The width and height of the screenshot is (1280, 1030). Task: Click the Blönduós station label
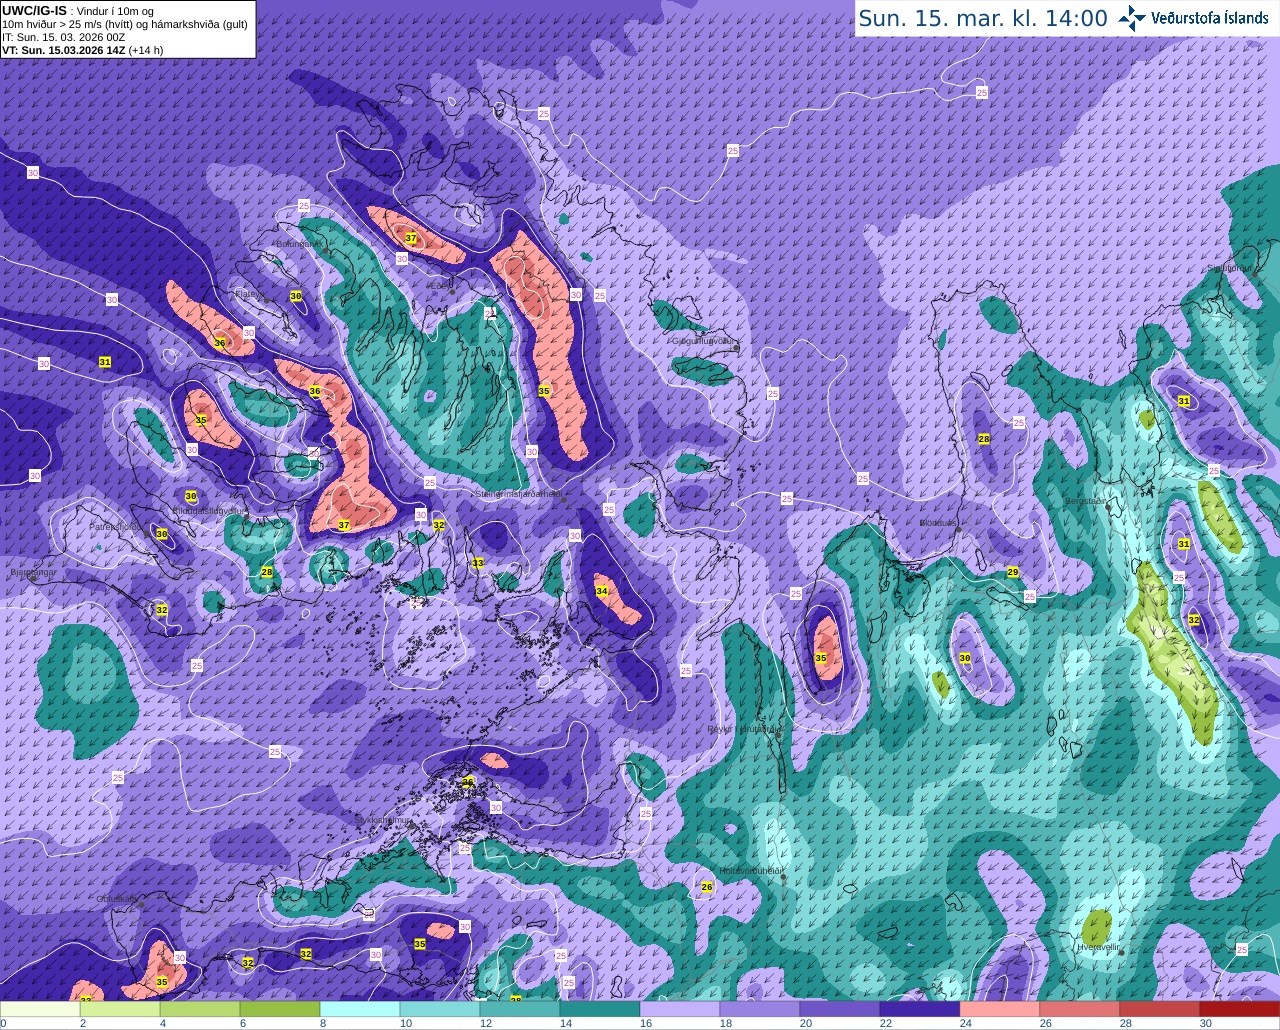939,523
